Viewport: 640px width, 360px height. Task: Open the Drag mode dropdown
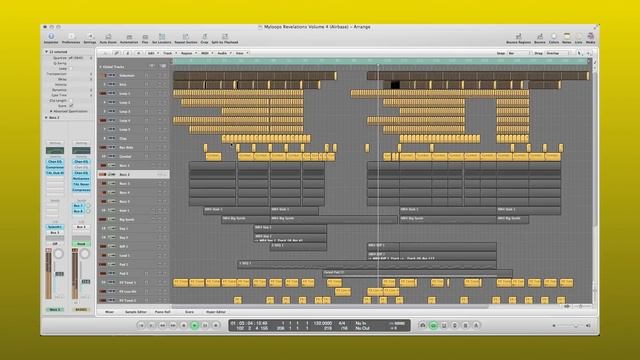557,53
